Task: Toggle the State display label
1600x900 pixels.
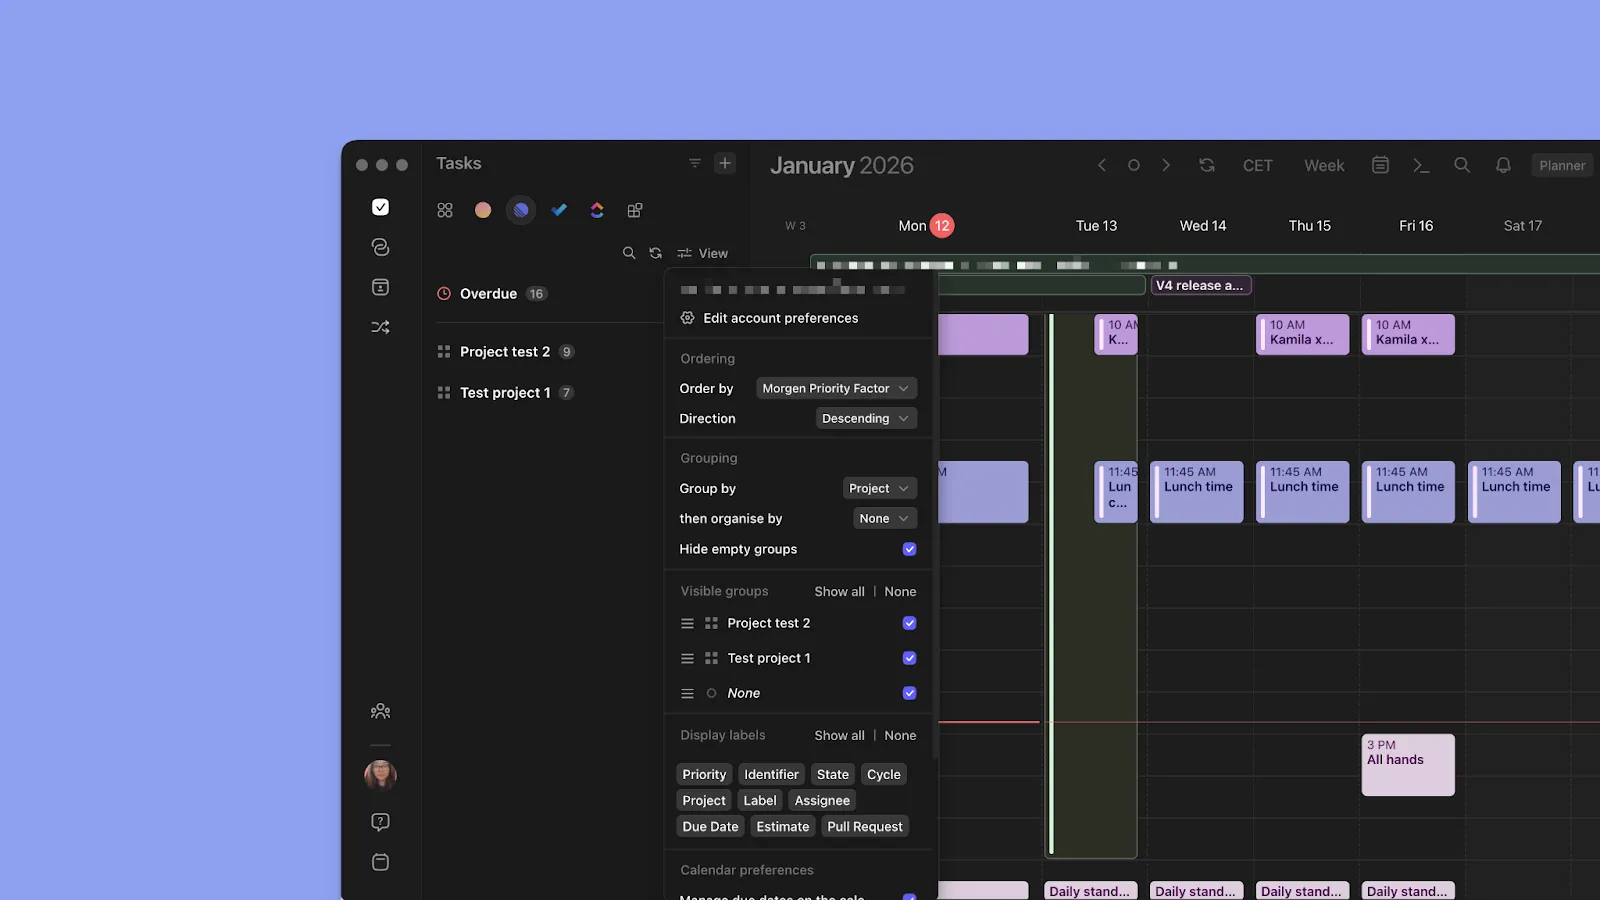Action: [x=832, y=774]
